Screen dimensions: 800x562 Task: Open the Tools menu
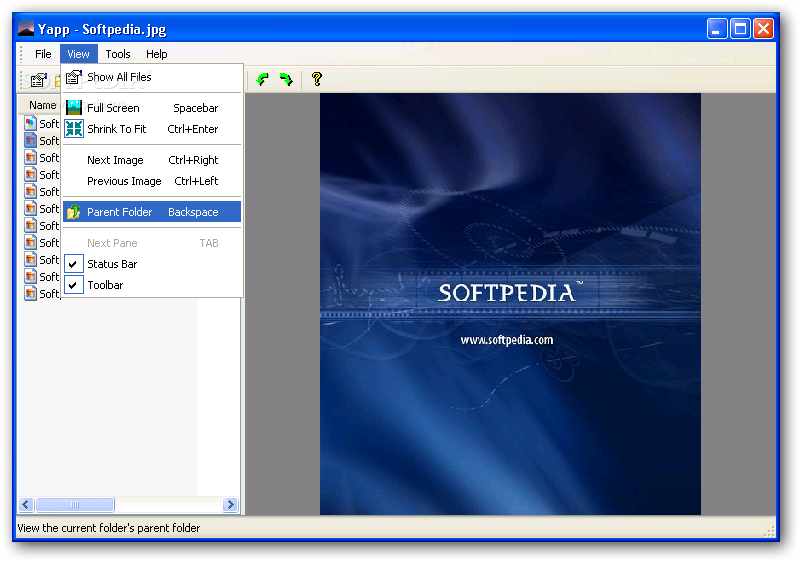click(118, 54)
